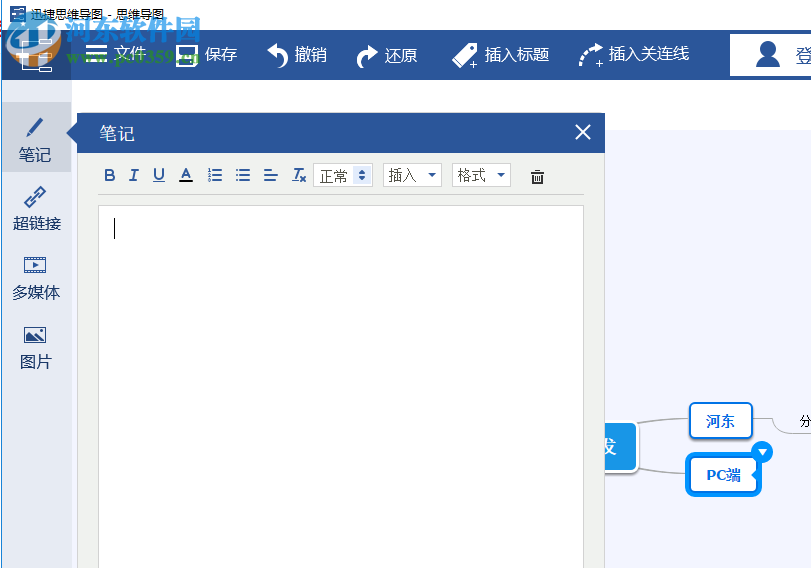Click the 保存 save button
This screenshot has height=568, width=811.
pos(206,55)
